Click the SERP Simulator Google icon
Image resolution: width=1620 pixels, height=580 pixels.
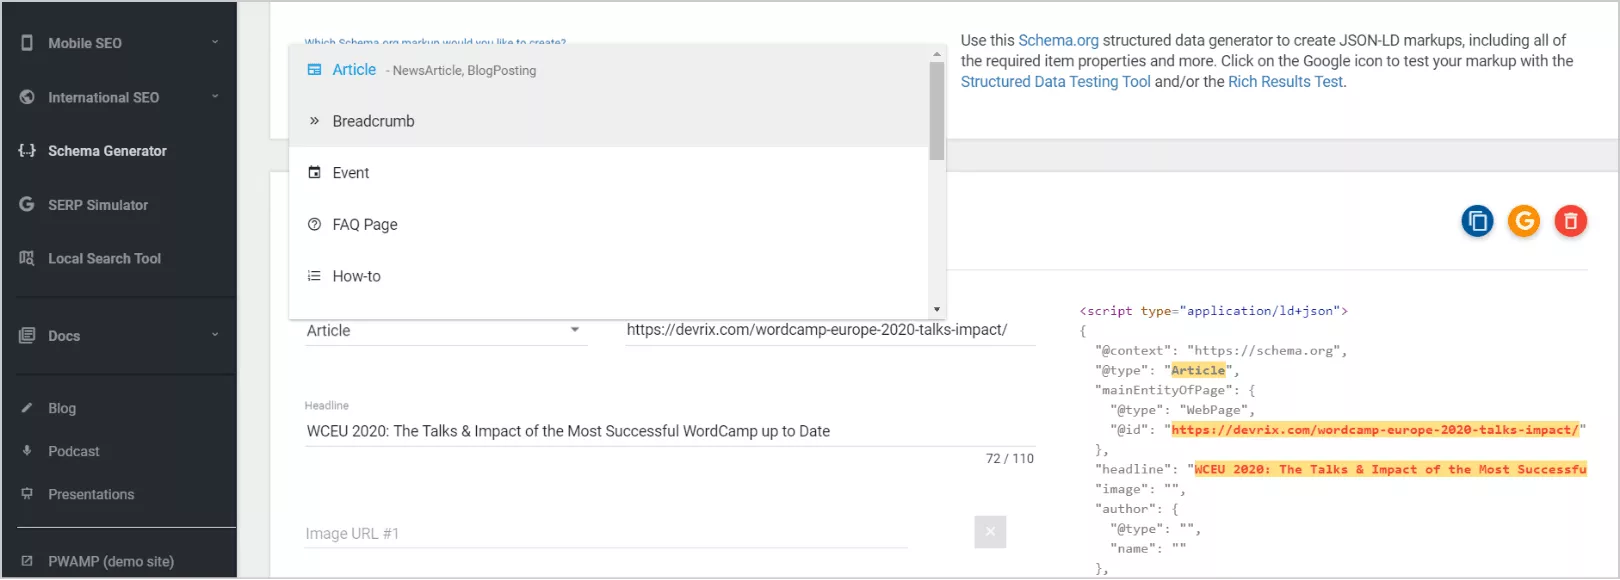point(27,204)
